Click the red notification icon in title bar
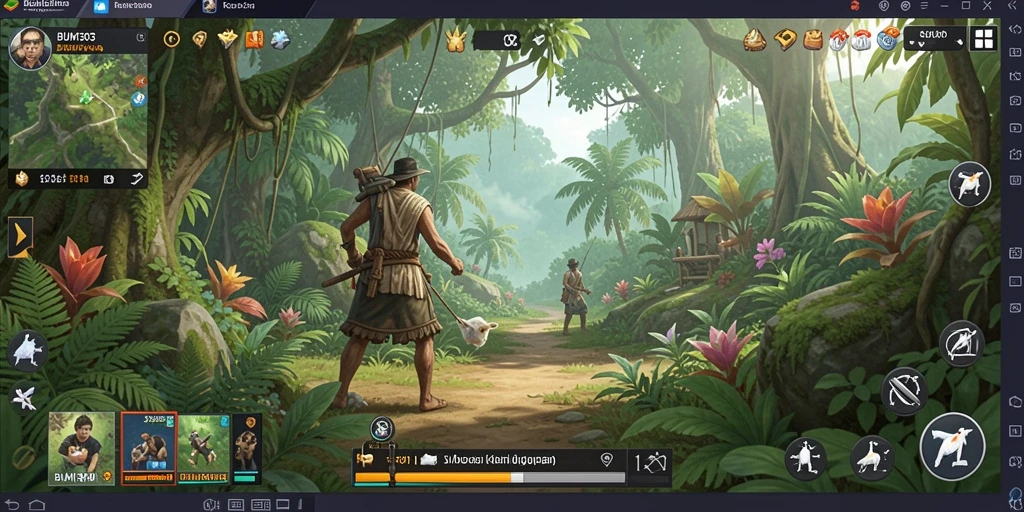Screen dimensions: 1024x512 pos(855,6)
